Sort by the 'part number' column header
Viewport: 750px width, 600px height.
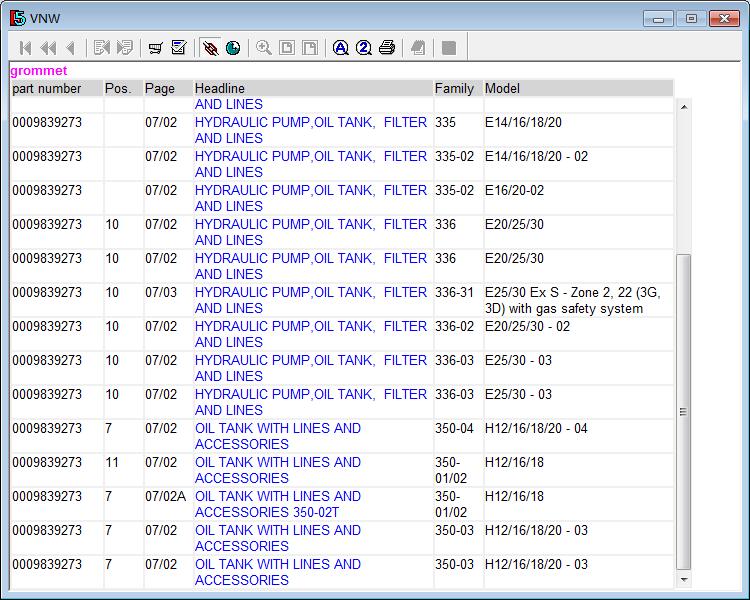click(56, 89)
